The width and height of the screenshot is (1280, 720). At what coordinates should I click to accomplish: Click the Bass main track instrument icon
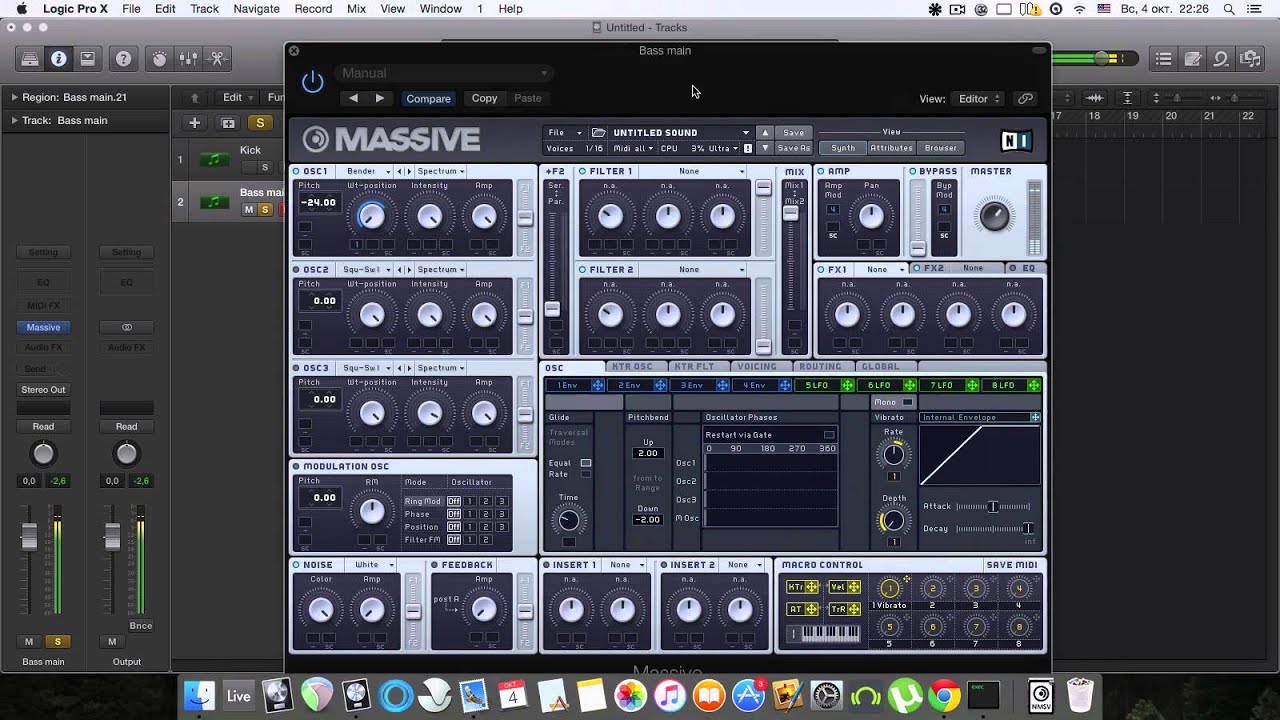coord(213,202)
